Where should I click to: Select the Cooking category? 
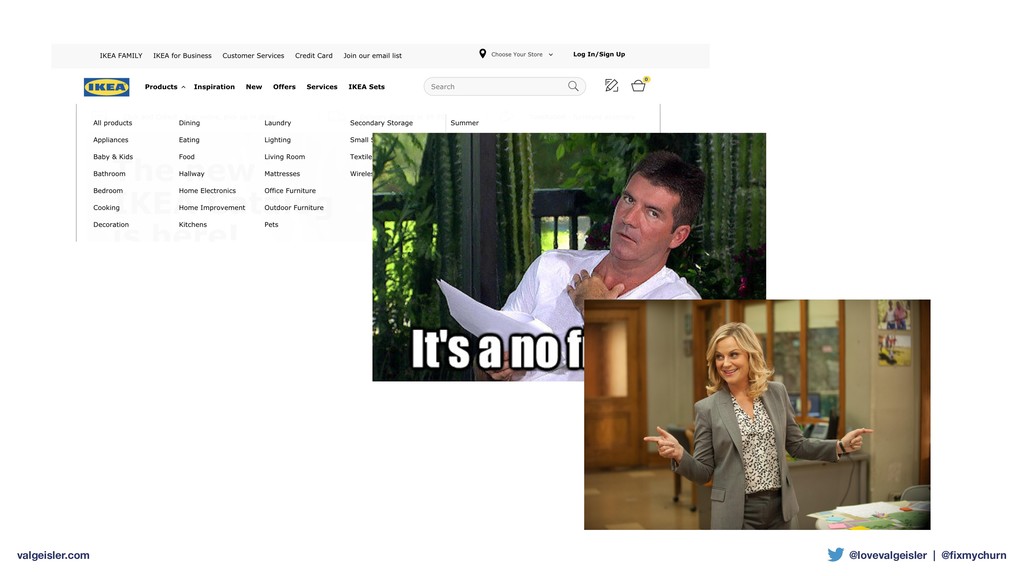[x=106, y=208]
